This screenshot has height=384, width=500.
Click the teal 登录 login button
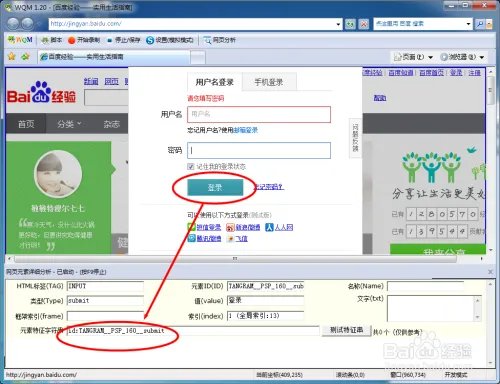(215, 187)
